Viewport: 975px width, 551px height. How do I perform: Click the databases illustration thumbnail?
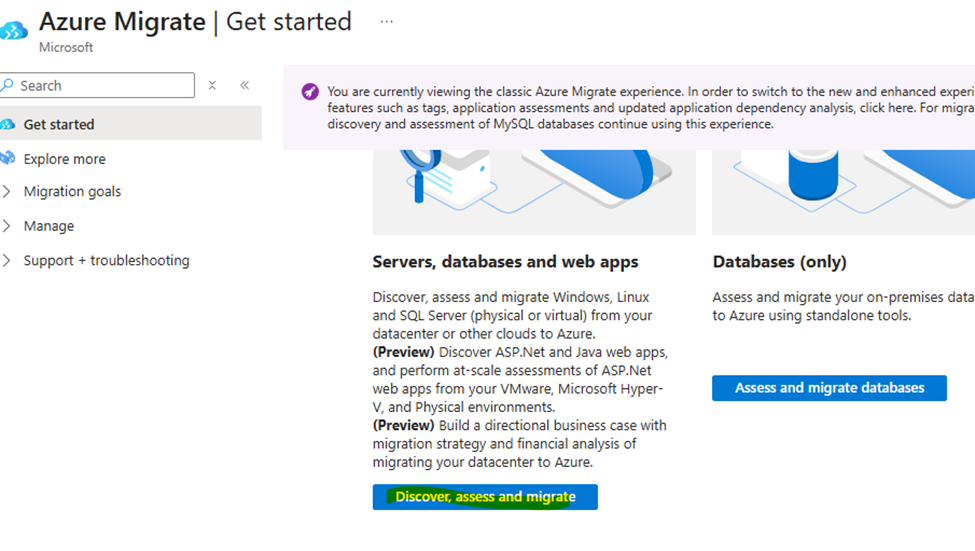[844, 192]
